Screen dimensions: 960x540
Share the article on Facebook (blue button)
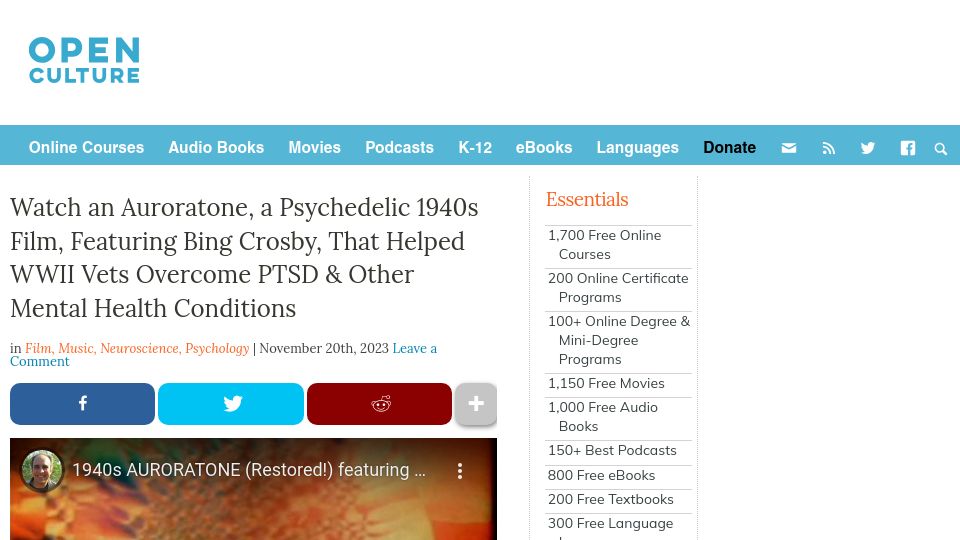[x=82, y=403]
